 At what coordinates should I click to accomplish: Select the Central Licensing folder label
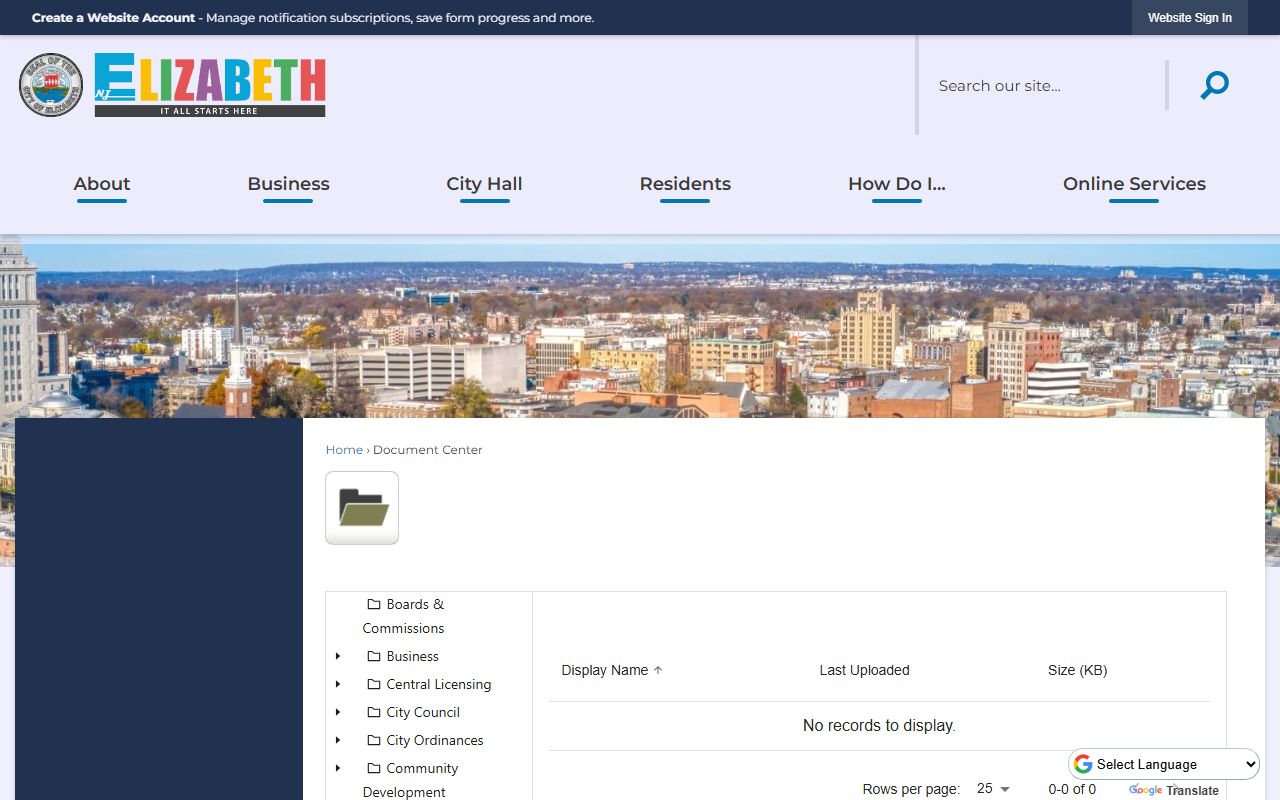439,684
